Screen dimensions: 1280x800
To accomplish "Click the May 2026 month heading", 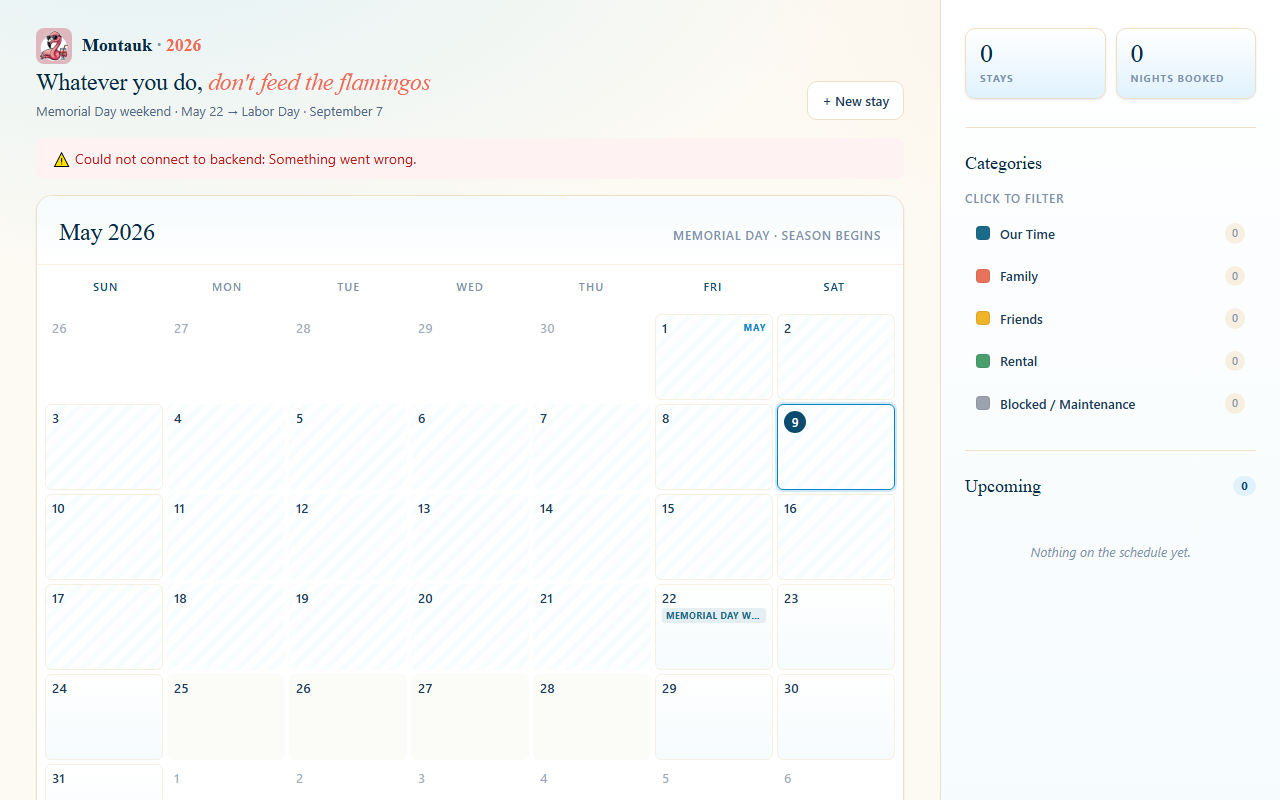I will (107, 232).
